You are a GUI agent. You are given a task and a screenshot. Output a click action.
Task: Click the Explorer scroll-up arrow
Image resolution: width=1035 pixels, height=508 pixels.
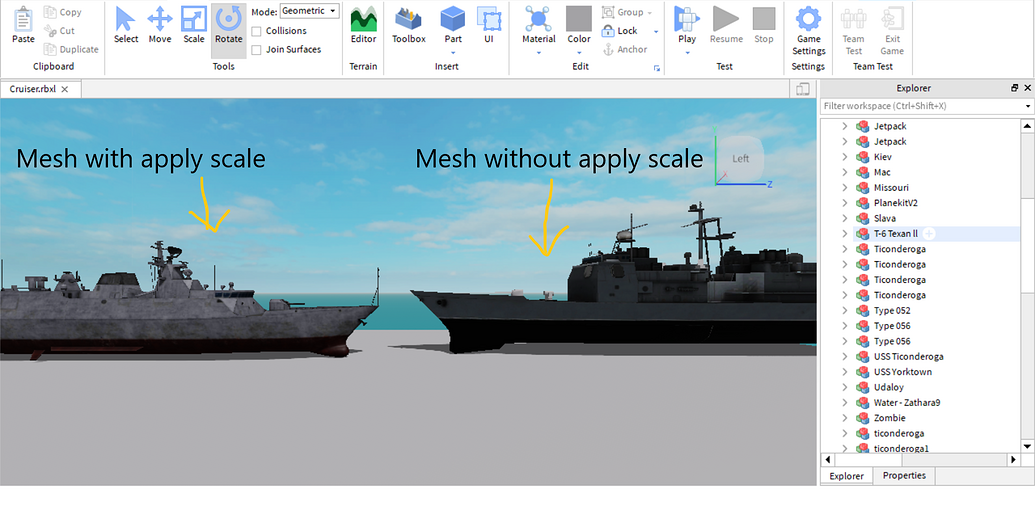[1027, 126]
